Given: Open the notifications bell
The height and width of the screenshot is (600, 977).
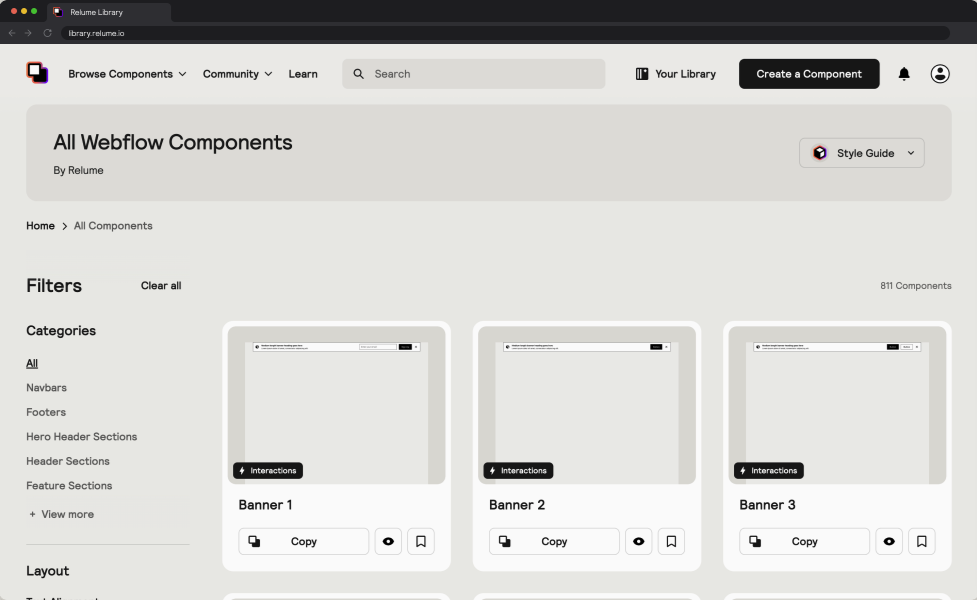Looking at the screenshot, I should click(x=904, y=74).
